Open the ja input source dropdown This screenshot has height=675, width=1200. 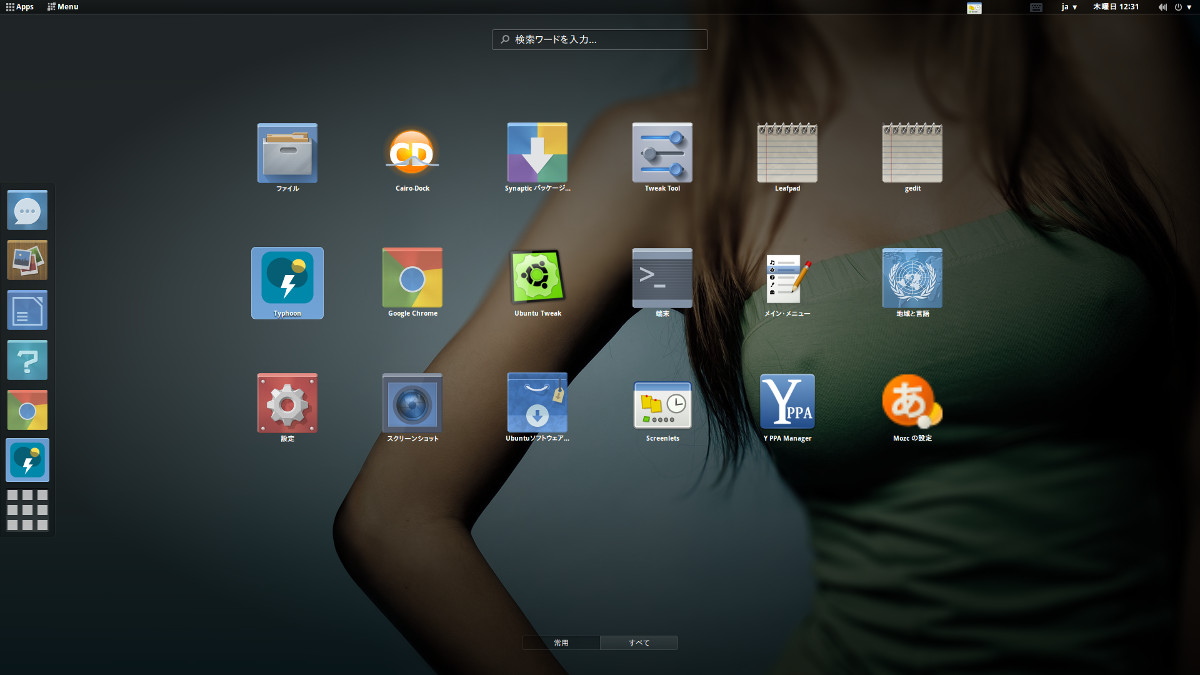click(1069, 7)
